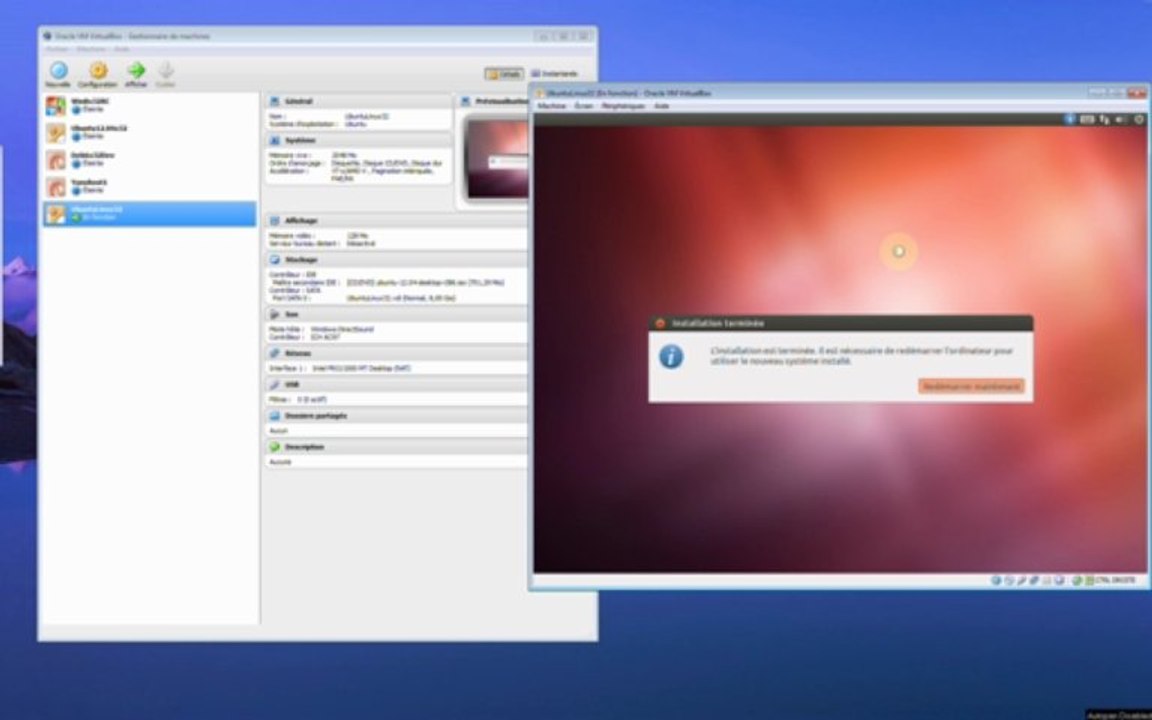
Task: Click the USB section icon
Action: click(275, 384)
